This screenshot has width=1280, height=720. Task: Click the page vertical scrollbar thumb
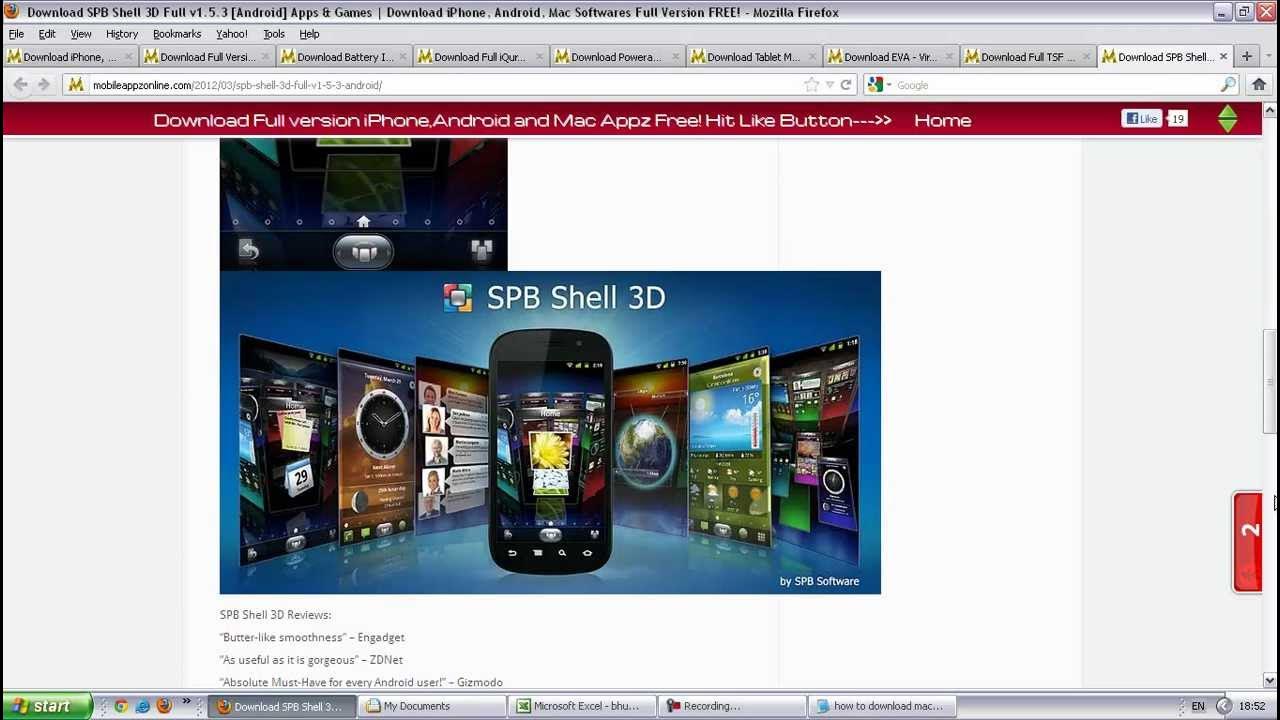point(1270,382)
